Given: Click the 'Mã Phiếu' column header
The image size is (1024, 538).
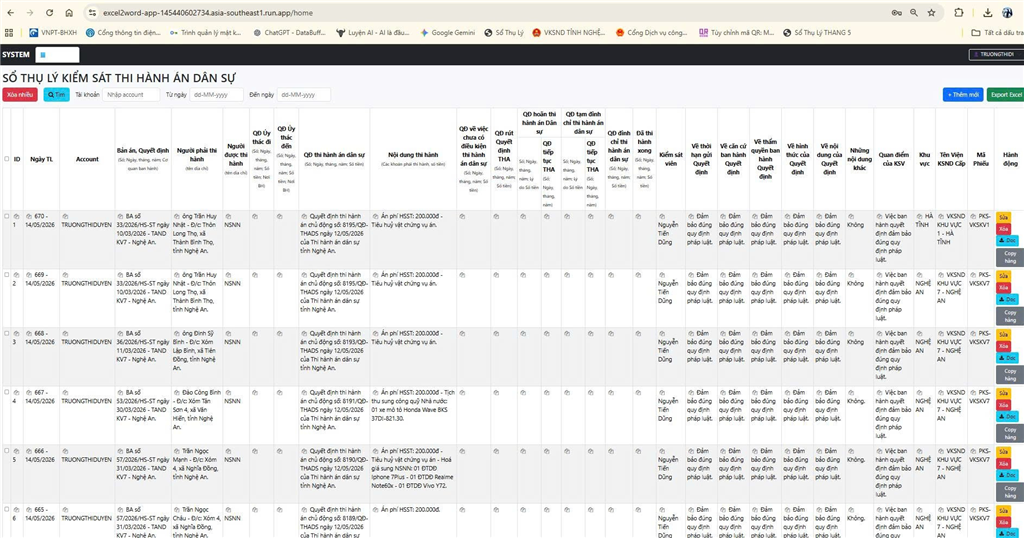Looking at the screenshot, I should click(981, 159).
